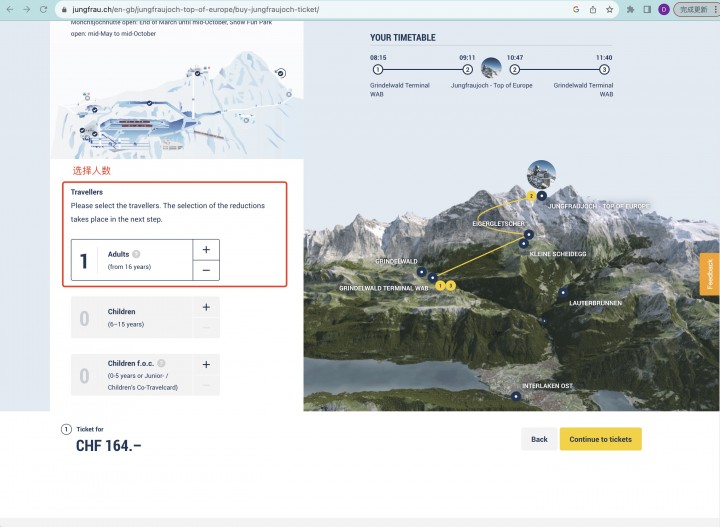Screen dimensions: 720x527
Task: Decrease Children 6–15 years count
Action: (206, 328)
